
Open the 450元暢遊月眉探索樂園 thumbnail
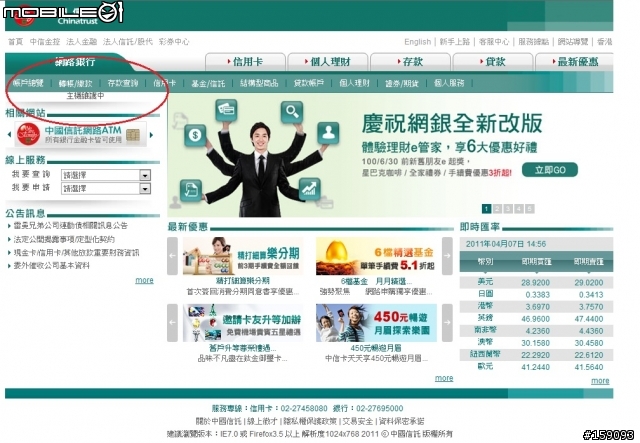click(376, 323)
